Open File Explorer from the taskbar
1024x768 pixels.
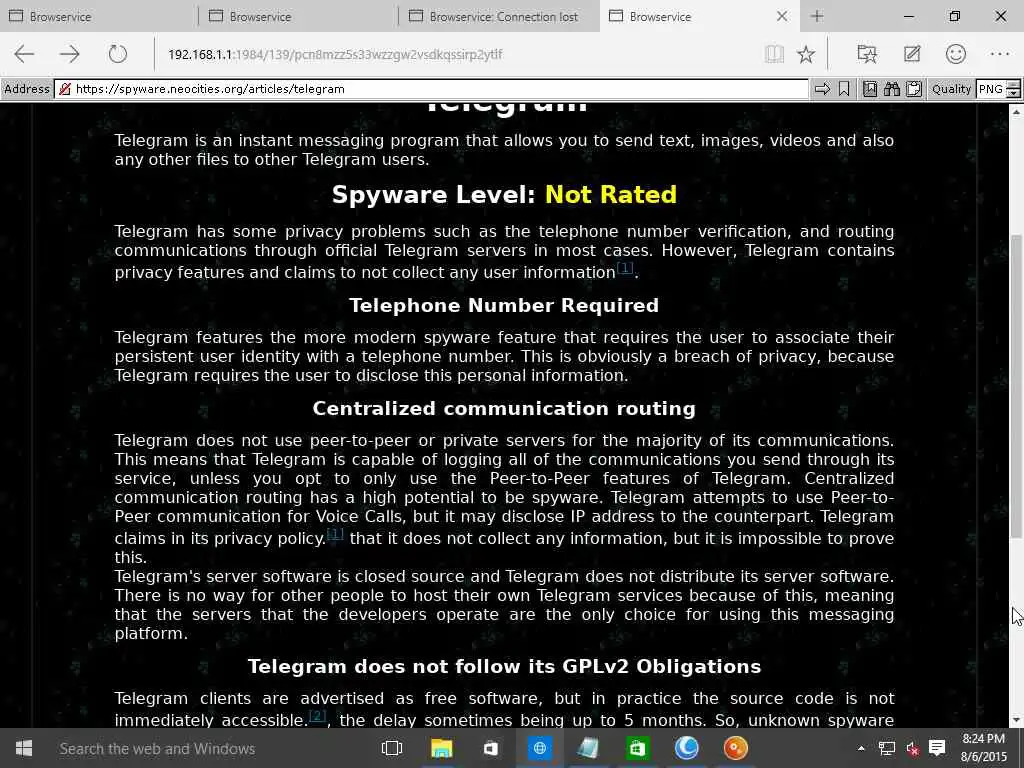(441, 748)
